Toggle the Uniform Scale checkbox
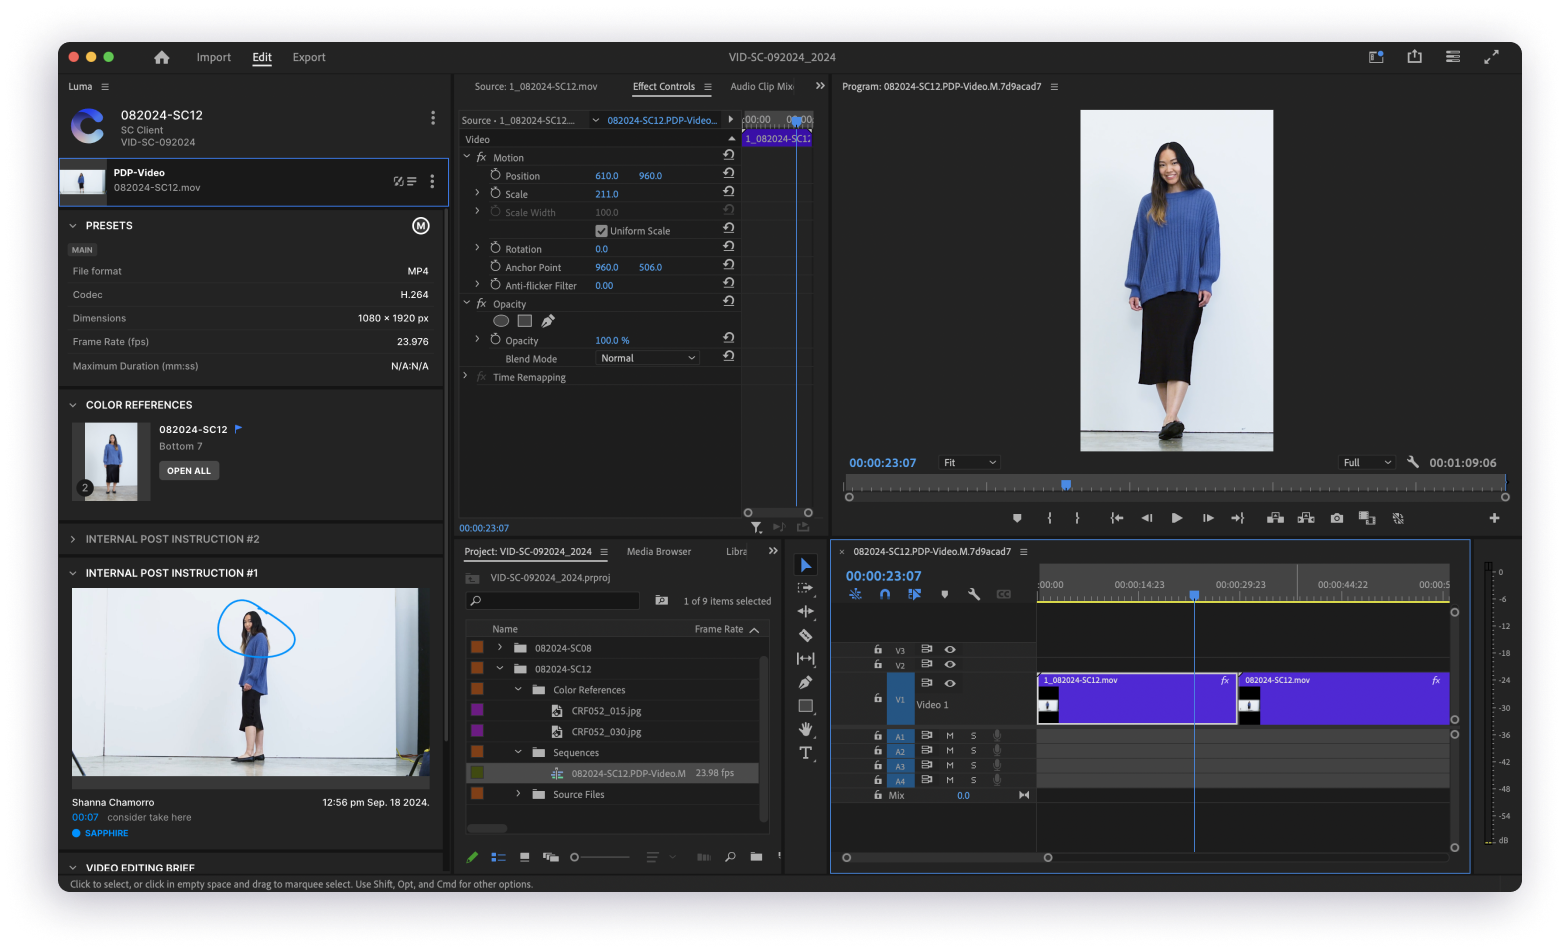The width and height of the screenshot is (1564, 950). coord(601,231)
